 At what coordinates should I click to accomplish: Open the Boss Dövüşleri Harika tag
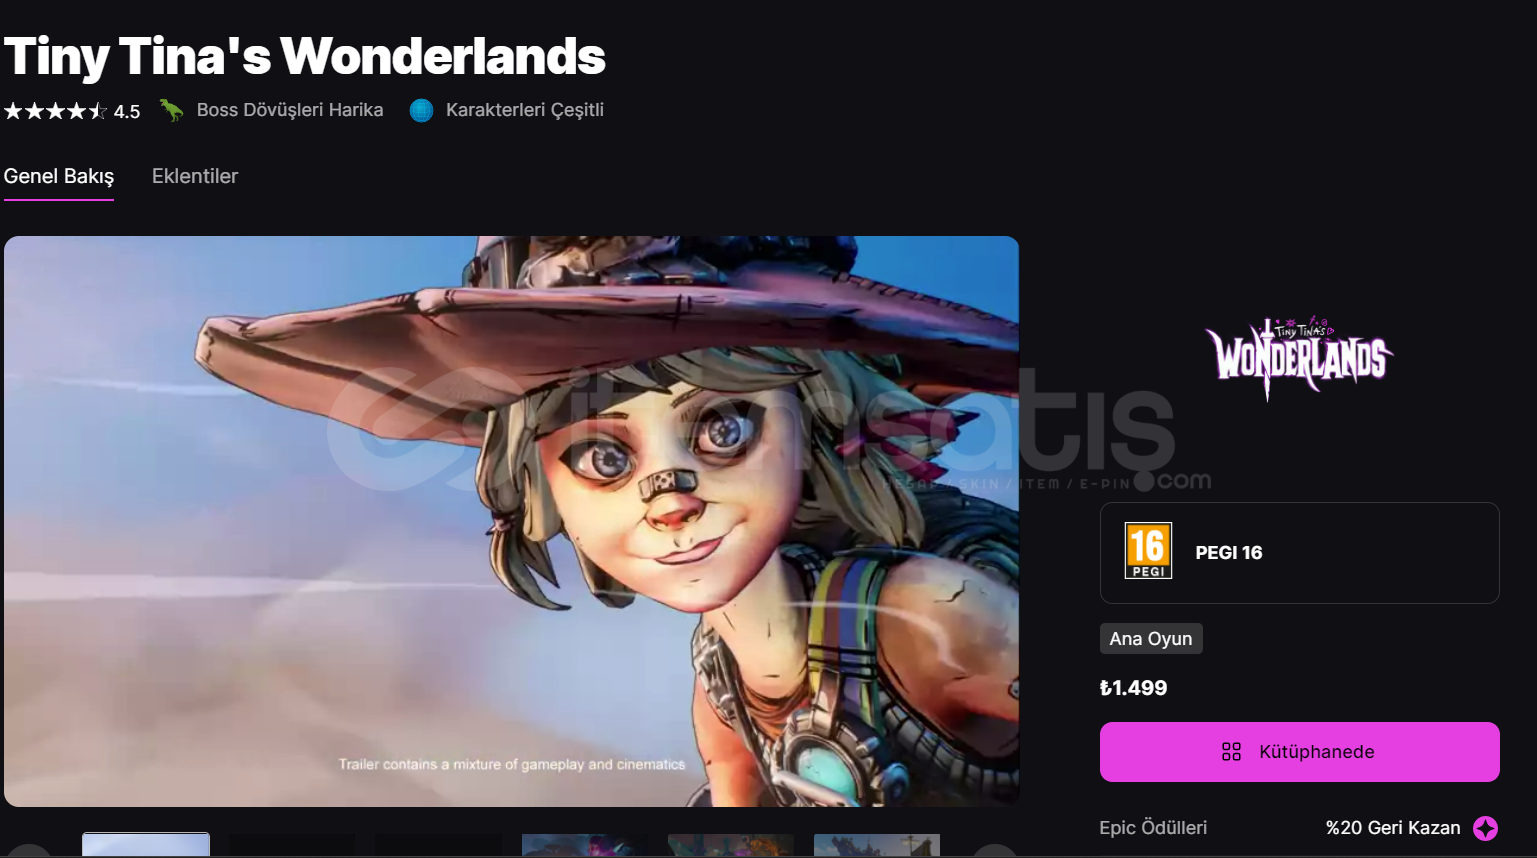(x=290, y=110)
